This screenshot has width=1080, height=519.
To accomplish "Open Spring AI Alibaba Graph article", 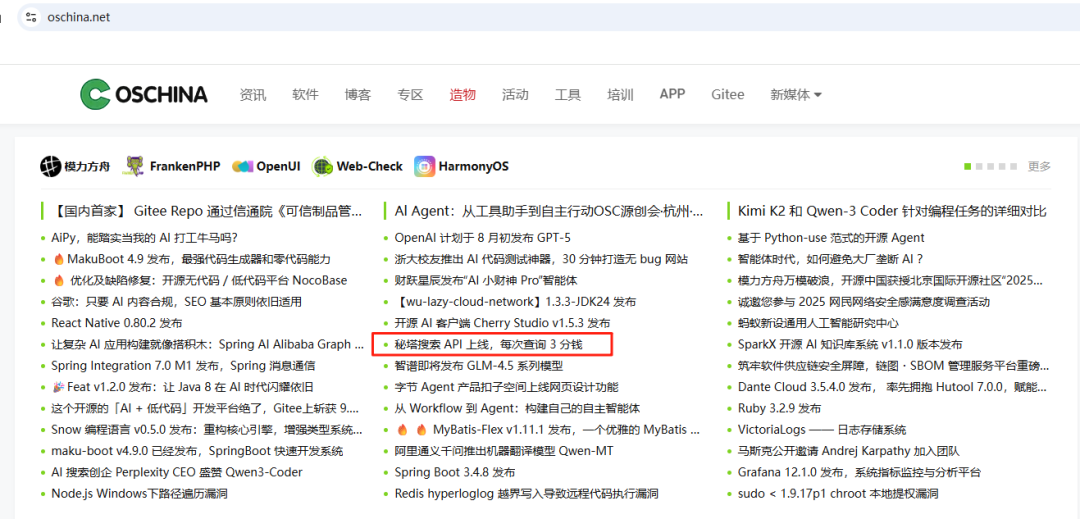I will 207,345.
